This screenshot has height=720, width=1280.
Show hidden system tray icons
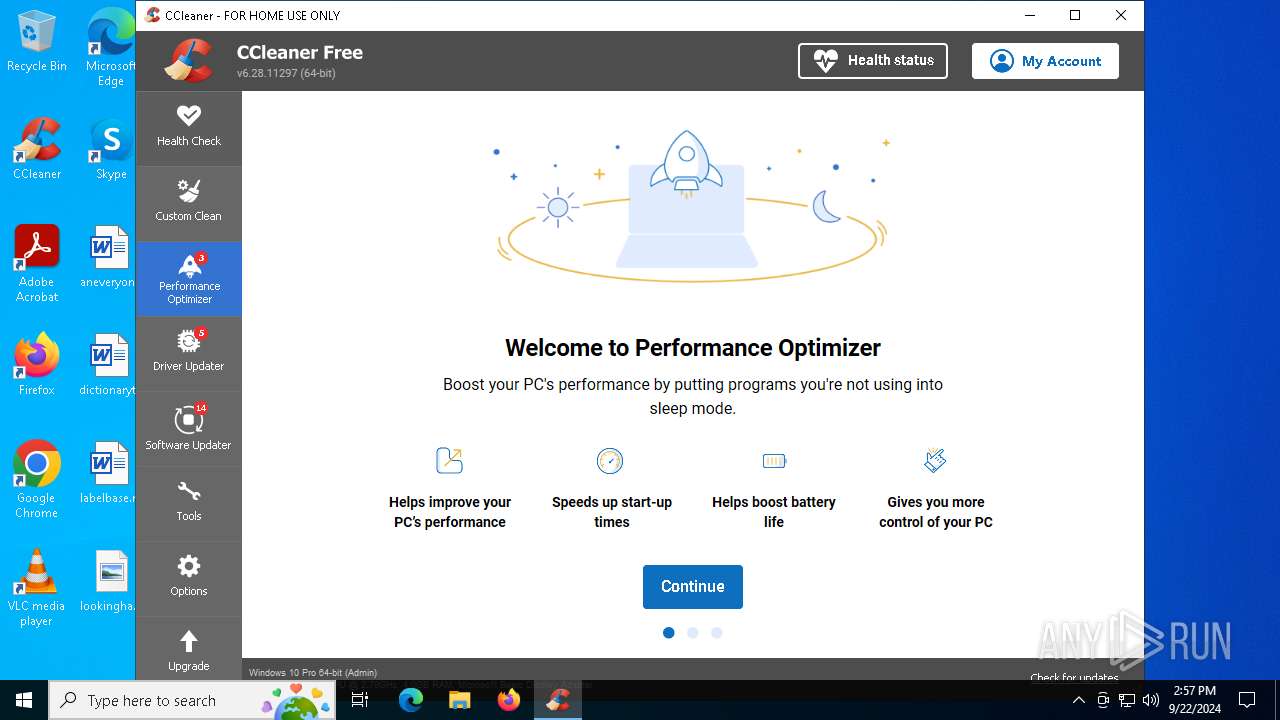(x=1078, y=700)
